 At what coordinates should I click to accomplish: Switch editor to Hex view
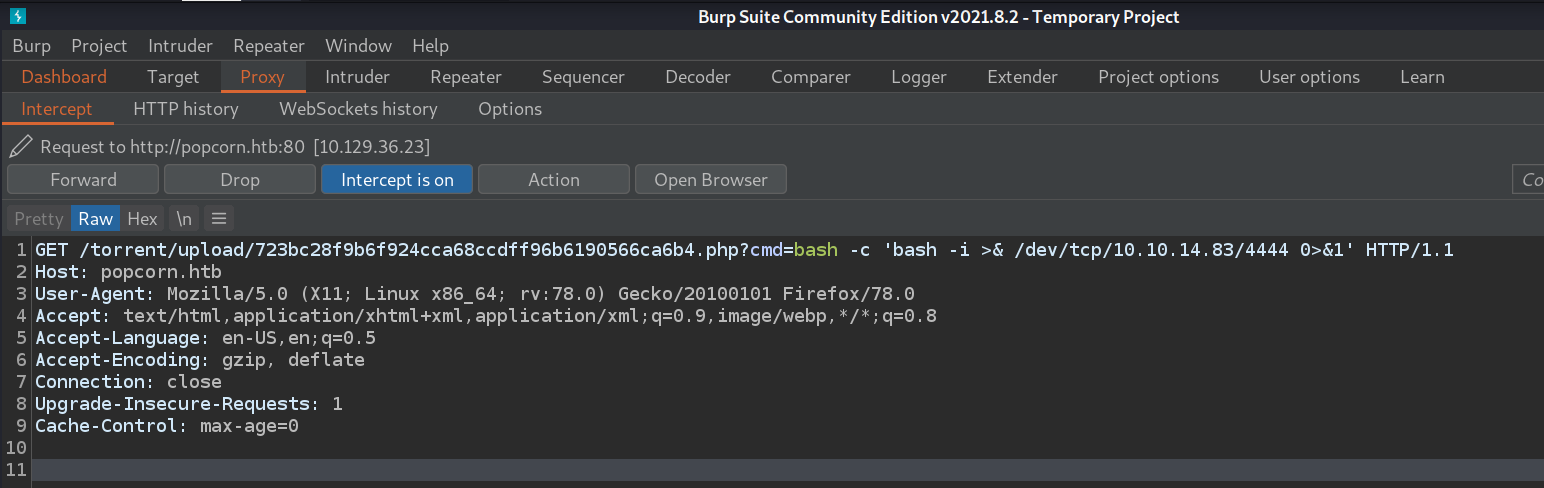pyautogui.click(x=142, y=218)
